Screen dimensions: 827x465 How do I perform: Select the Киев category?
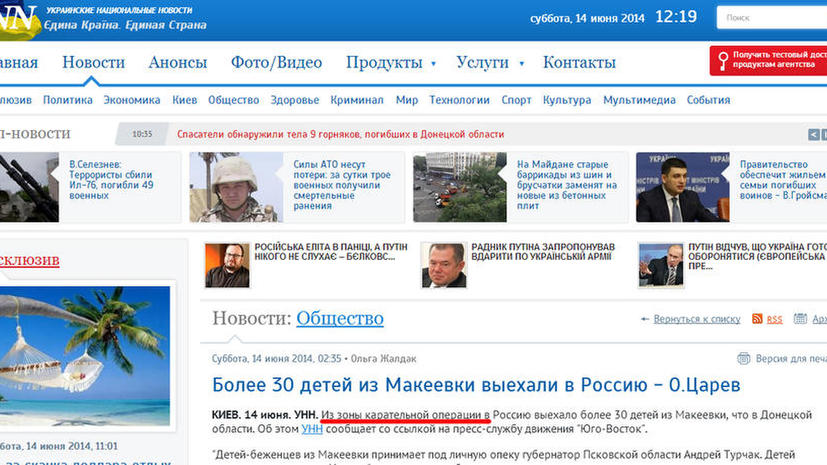[185, 100]
